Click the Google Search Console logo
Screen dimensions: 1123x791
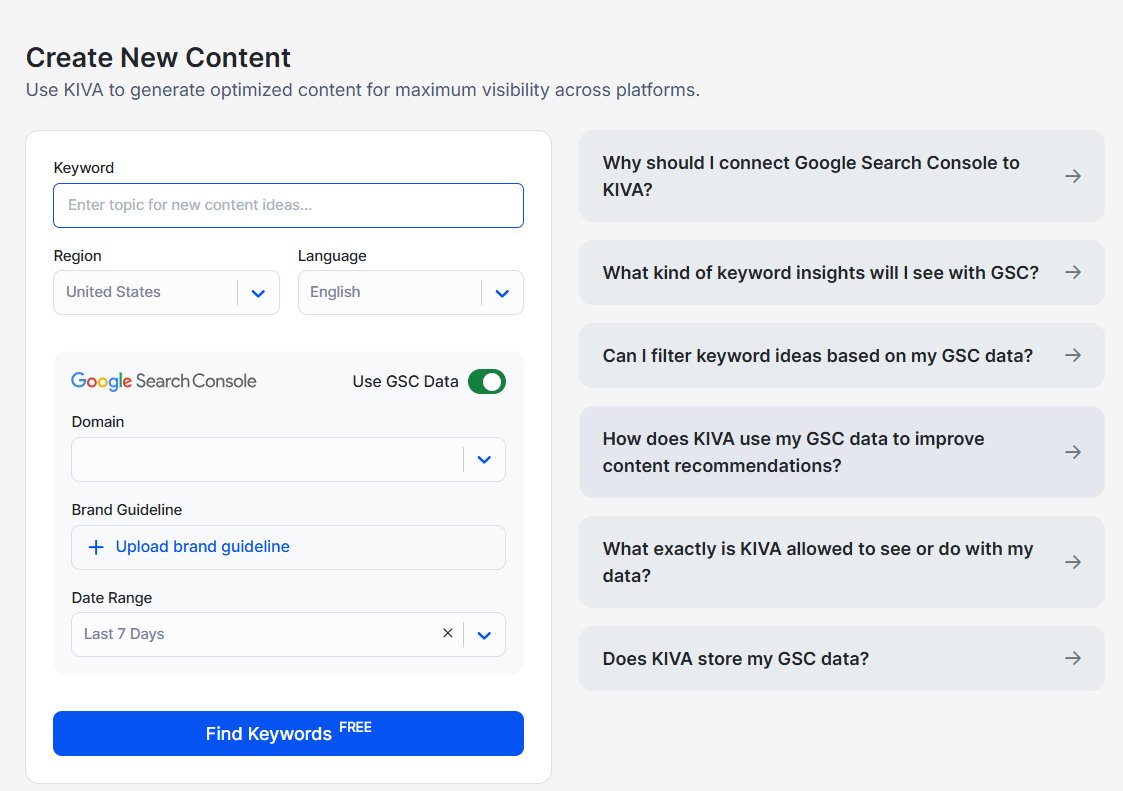pos(163,381)
